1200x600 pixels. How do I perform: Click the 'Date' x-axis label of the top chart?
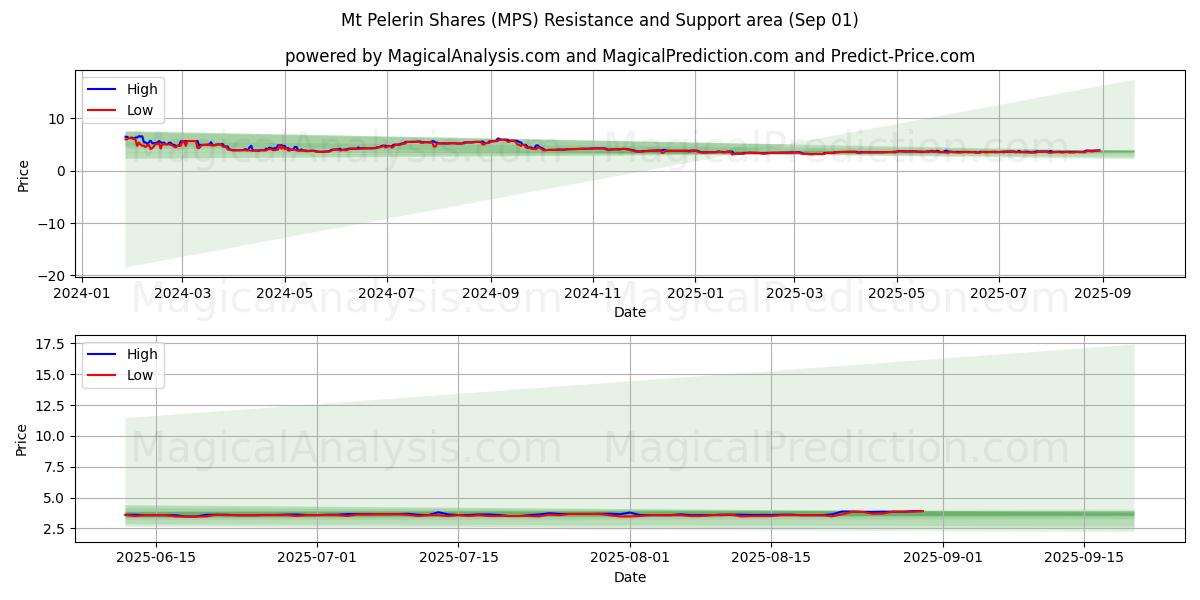pos(630,312)
